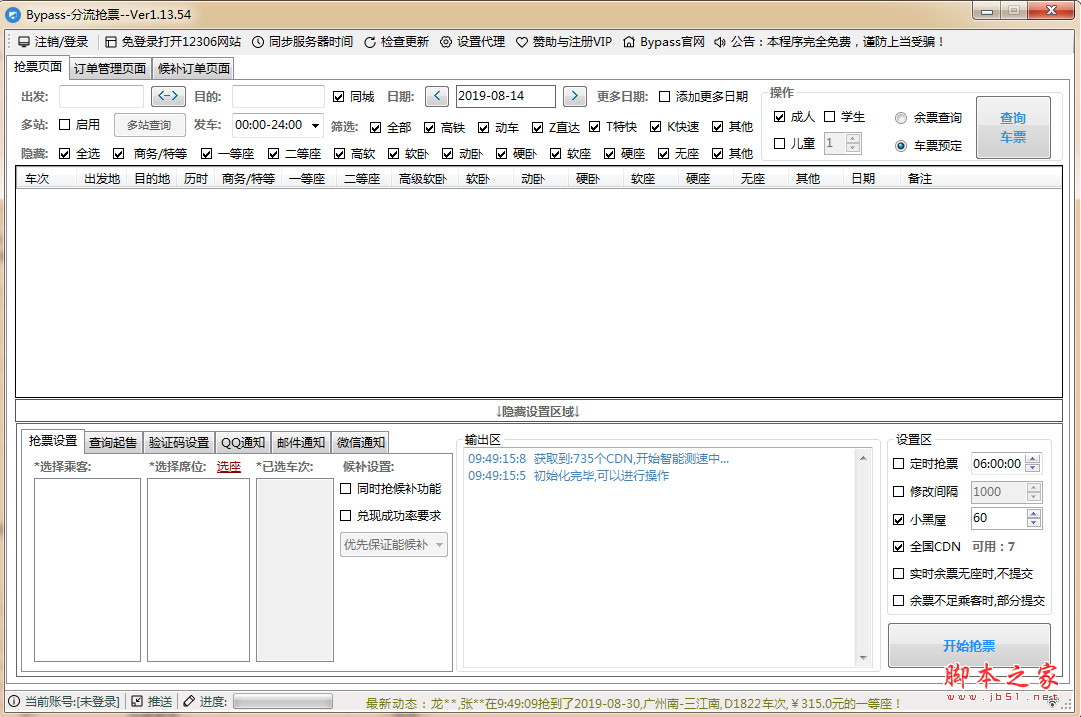Click the 同步服务器时间 clock icon

click(x=258, y=42)
